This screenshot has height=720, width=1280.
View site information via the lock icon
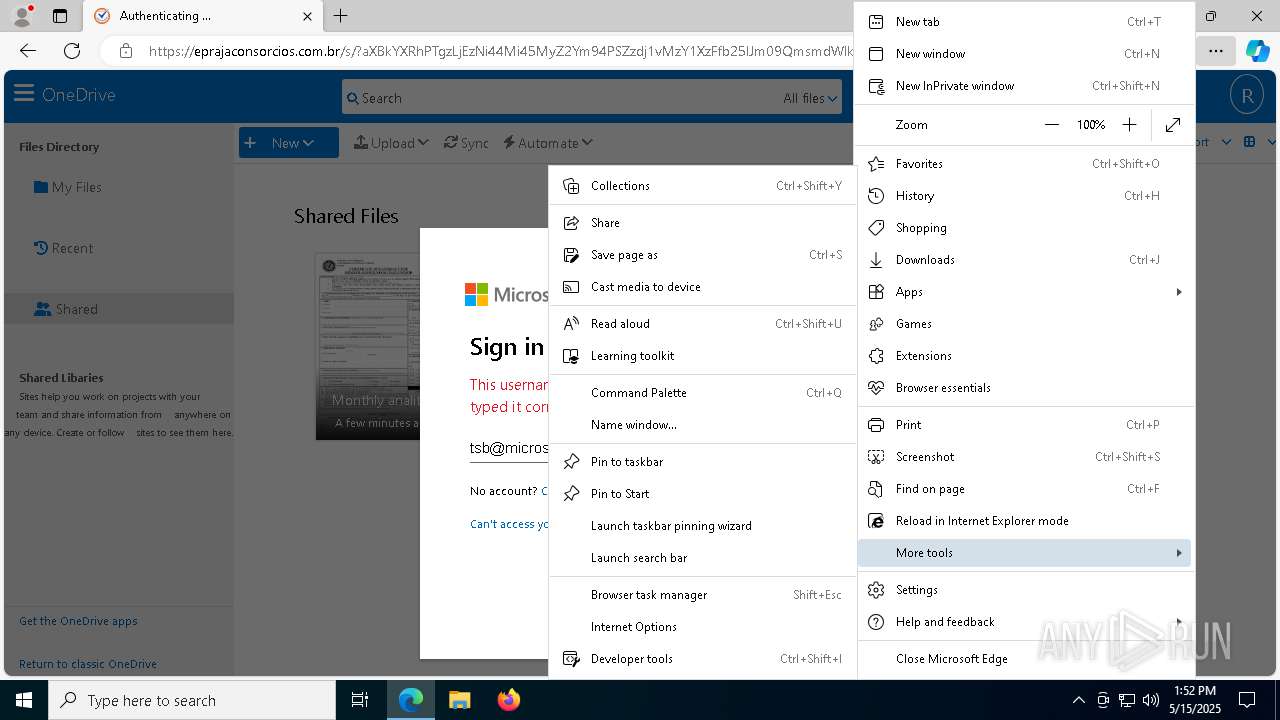[x=125, y=51]
